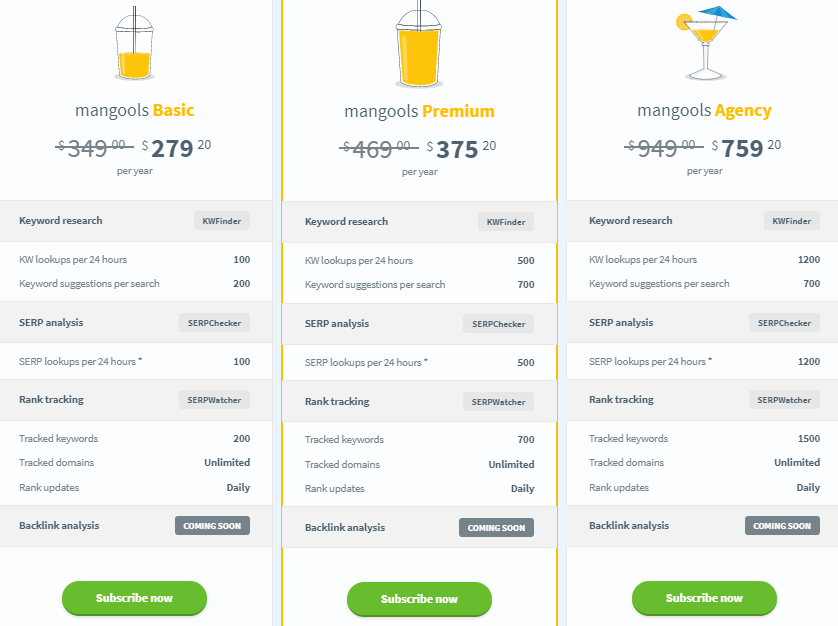The height and width of the screenshot is (626, 838).
Task: Click the crossed-out $949 Agency price
Action: tap(662, 148)
